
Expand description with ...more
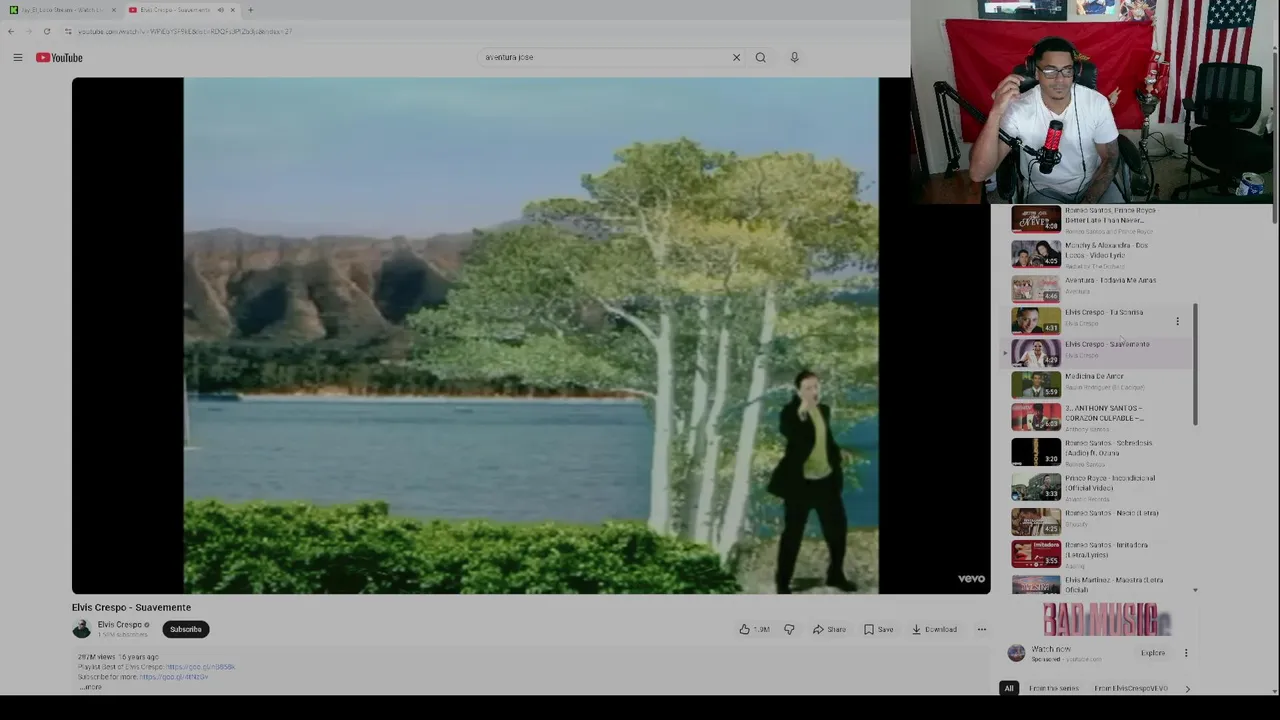pos(90,687)
